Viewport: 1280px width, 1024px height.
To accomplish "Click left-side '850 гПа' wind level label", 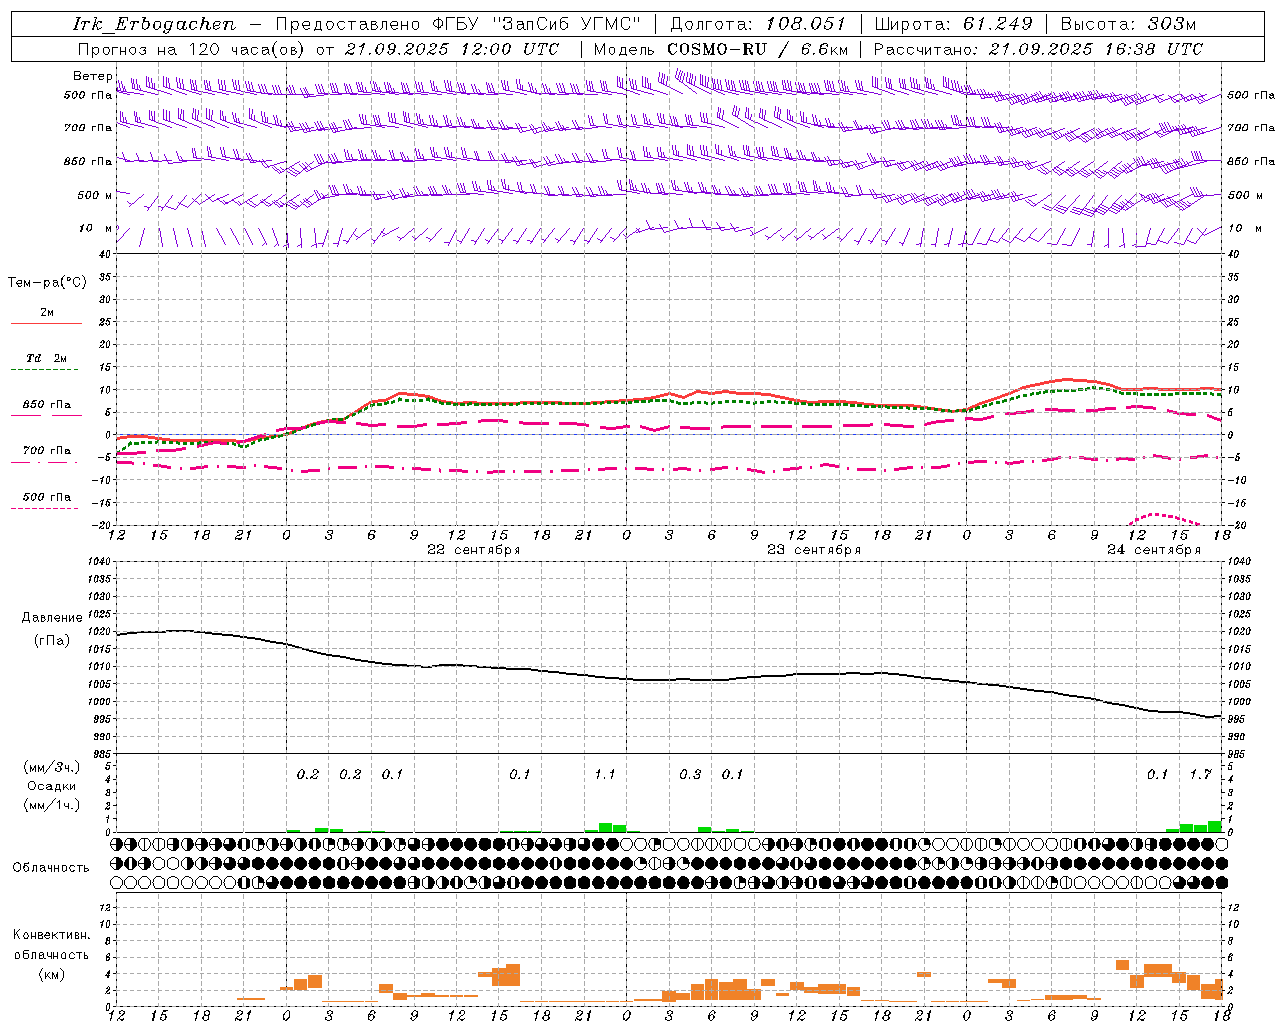I will (88, 161).
